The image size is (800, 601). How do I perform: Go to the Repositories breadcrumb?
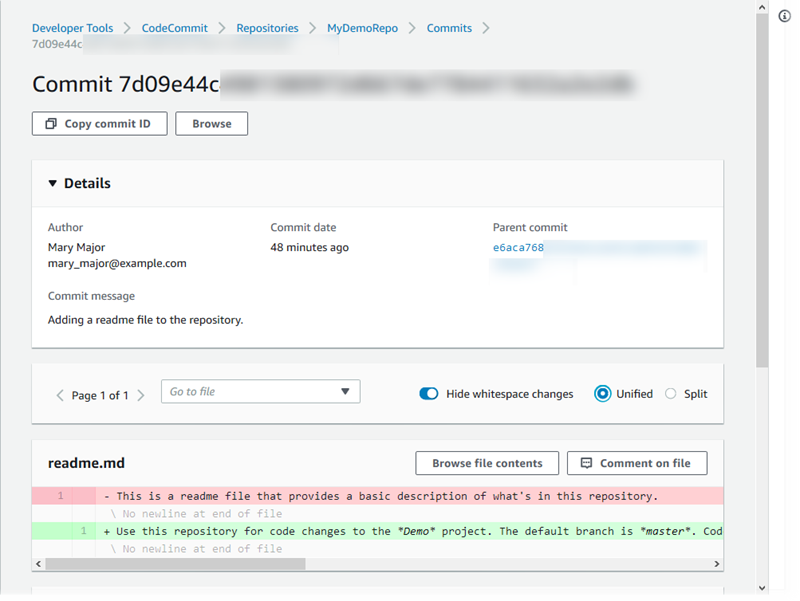coord(267,28)
